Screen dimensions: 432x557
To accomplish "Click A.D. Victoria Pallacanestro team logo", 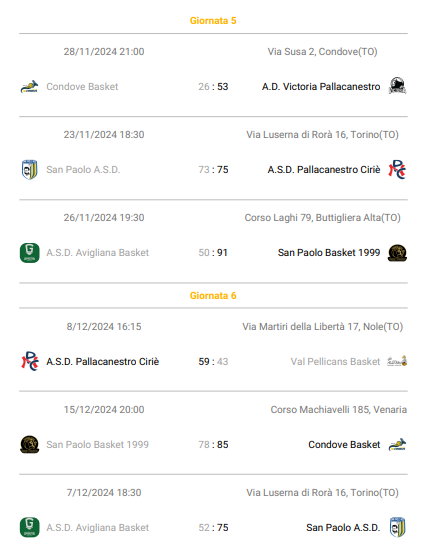I will (397, 86).
